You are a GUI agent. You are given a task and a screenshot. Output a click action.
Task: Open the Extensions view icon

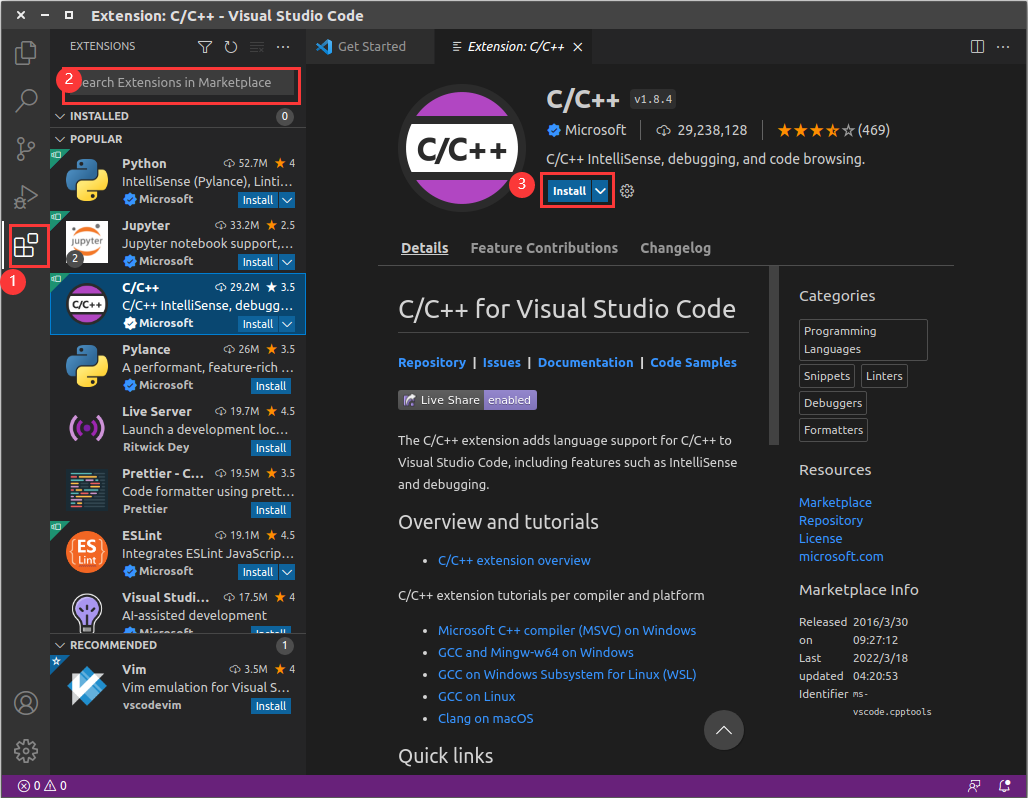[x=26, y=246]
